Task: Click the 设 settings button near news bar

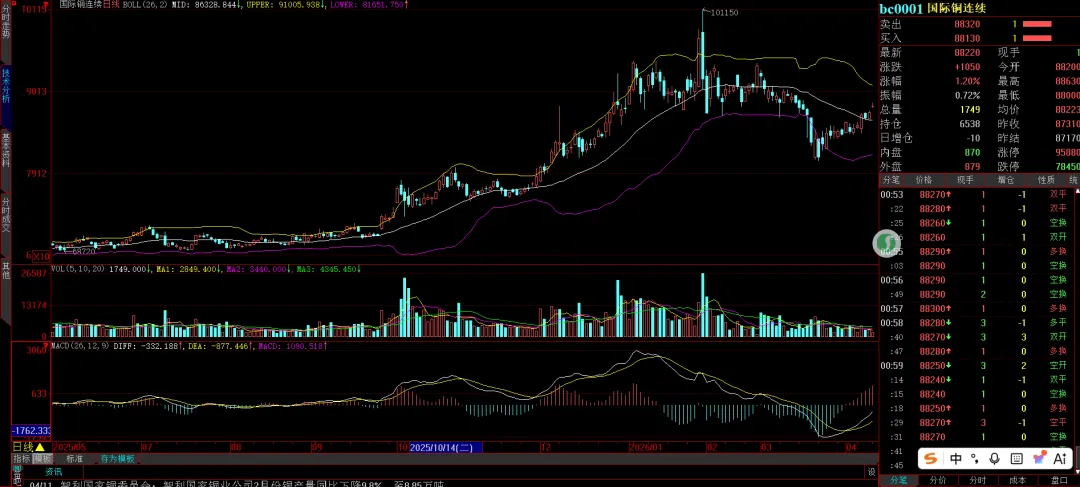Action: pyautogui.click(x=871, y=473)
